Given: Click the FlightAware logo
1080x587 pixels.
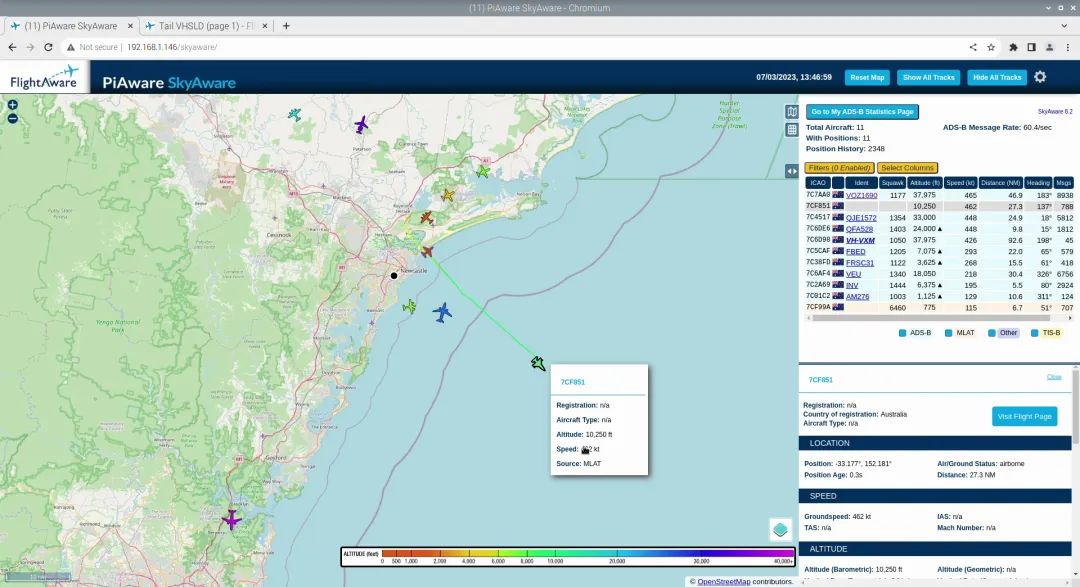Looking at the screenshot, I should point(44,77).
